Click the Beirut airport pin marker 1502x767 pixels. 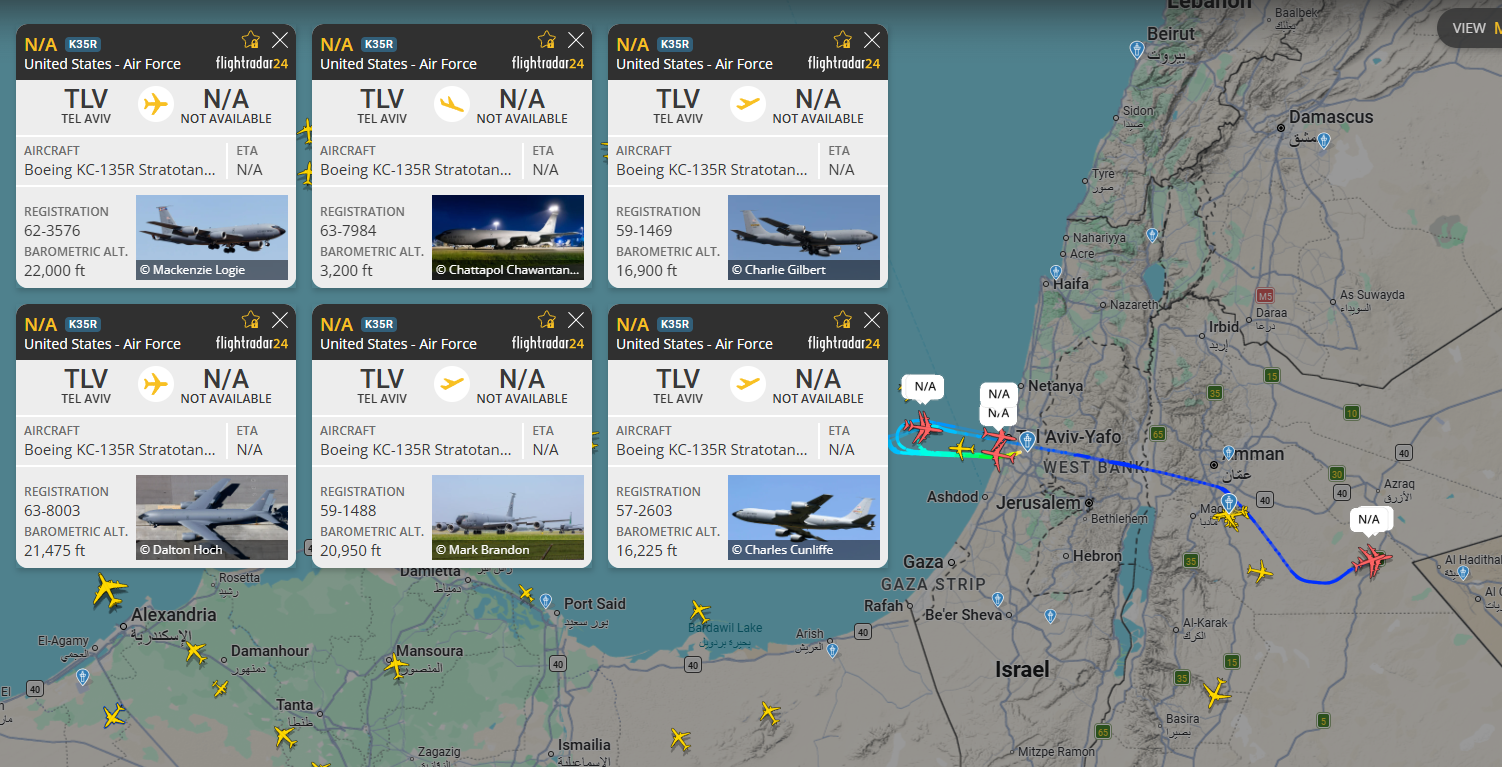(x=1136, y=49)
